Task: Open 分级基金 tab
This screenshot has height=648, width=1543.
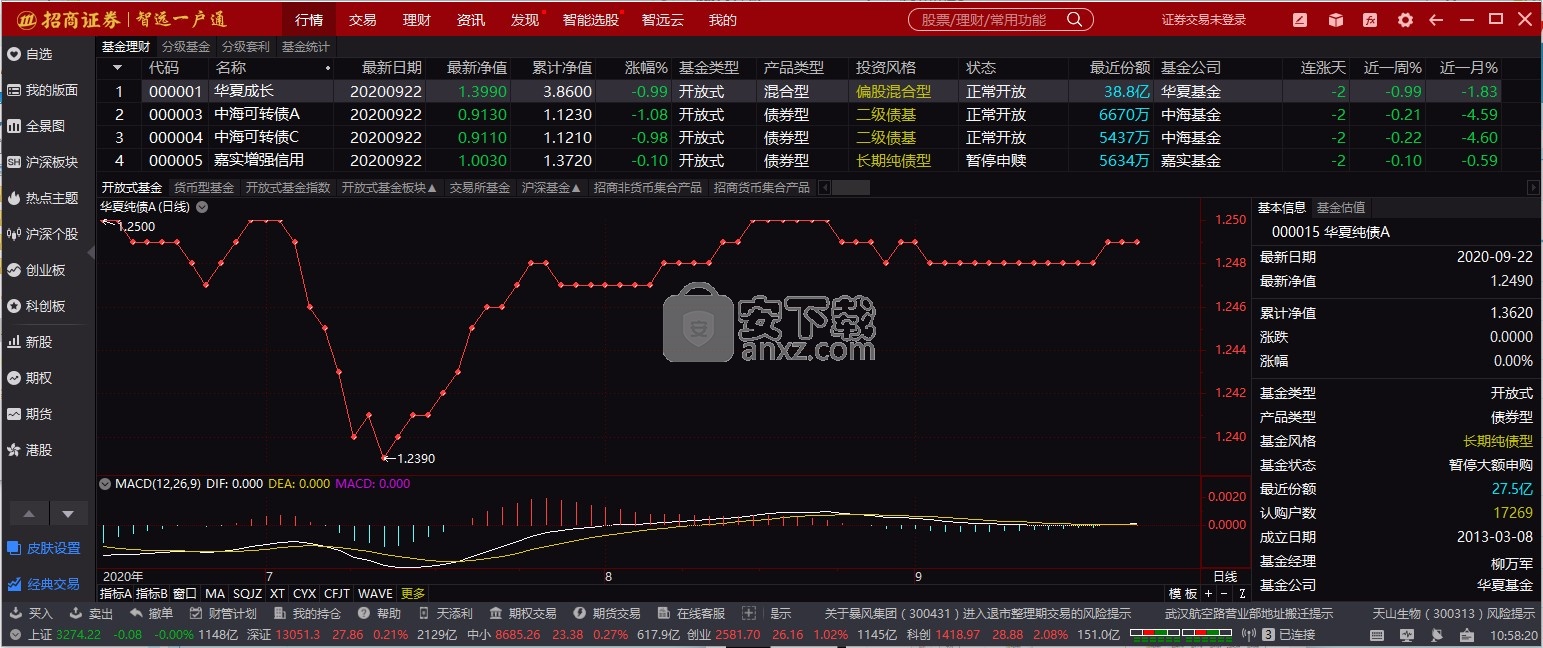Action: click(x=186, y=46)
